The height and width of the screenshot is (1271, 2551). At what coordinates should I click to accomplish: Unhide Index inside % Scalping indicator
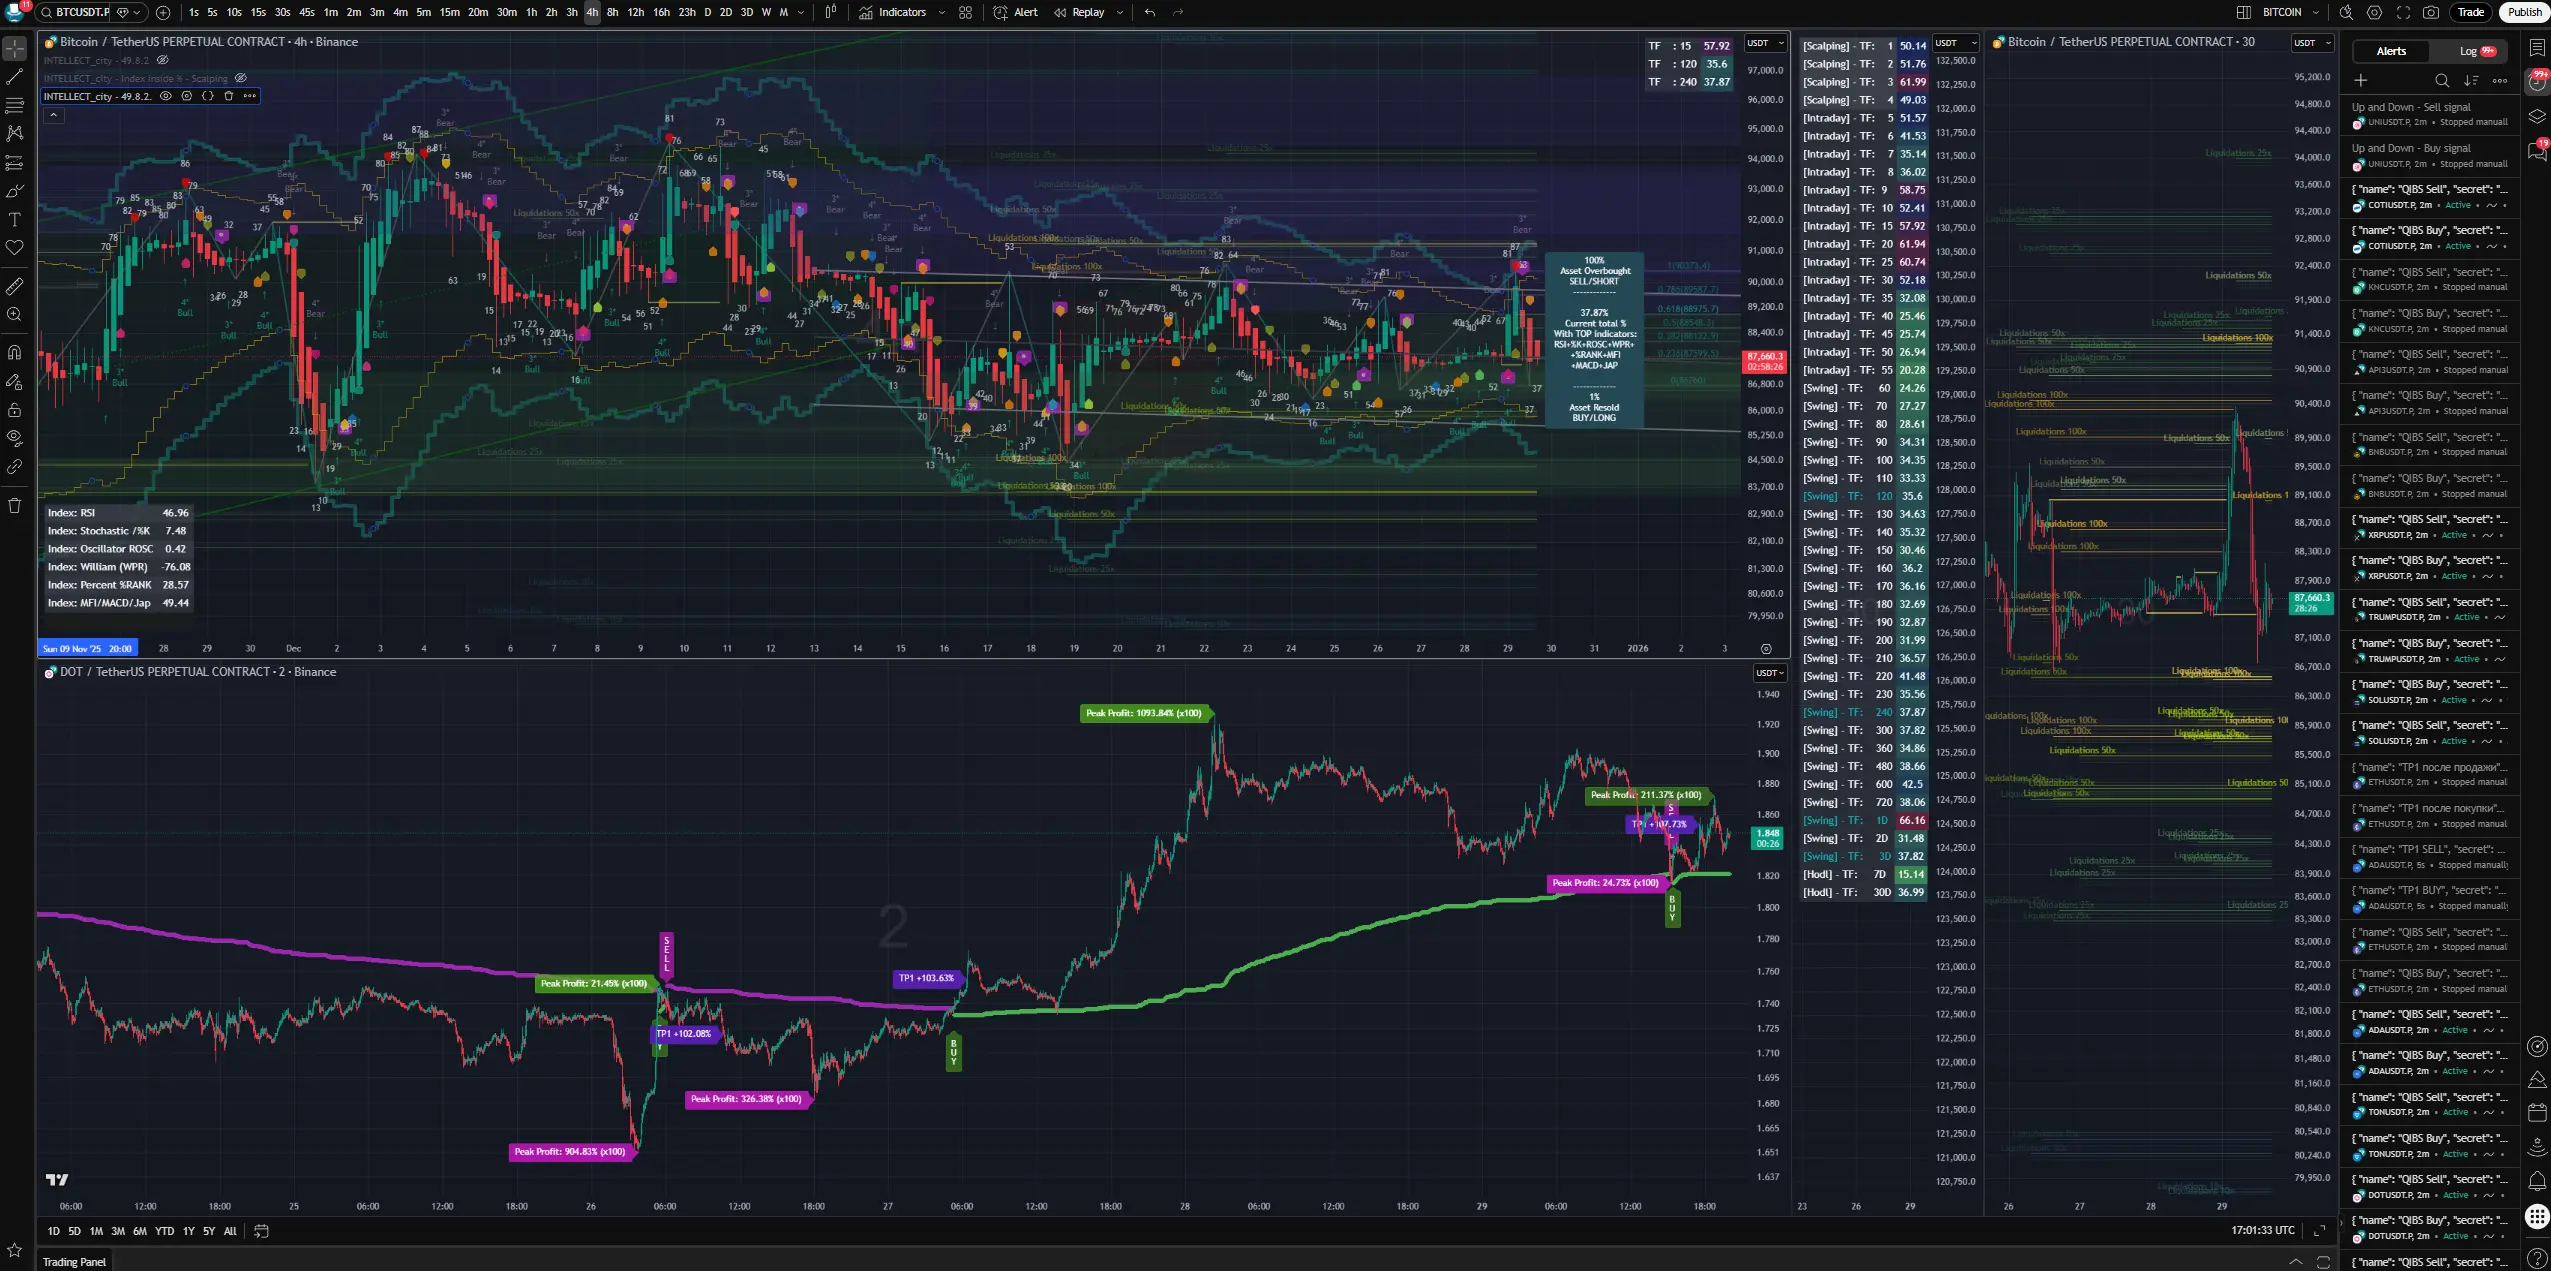point(240,78)
